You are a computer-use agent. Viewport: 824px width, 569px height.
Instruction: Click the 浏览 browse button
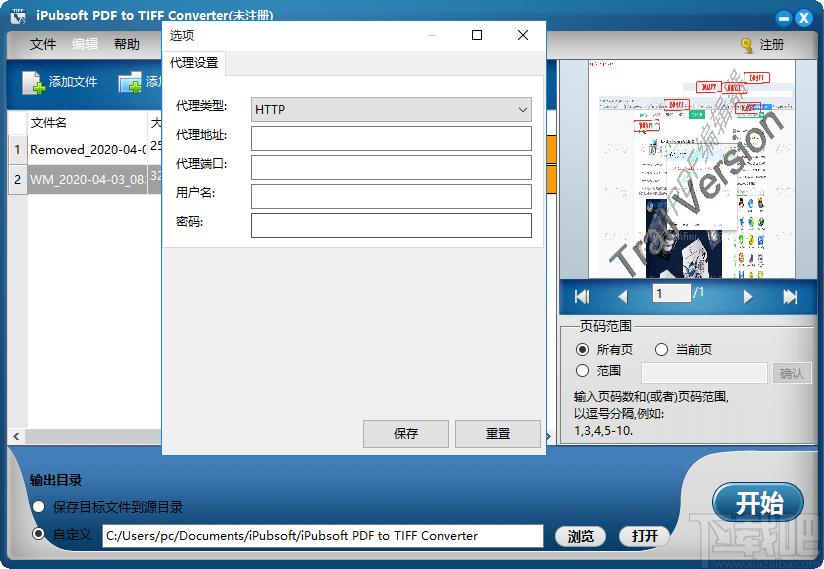pos(580,536)
